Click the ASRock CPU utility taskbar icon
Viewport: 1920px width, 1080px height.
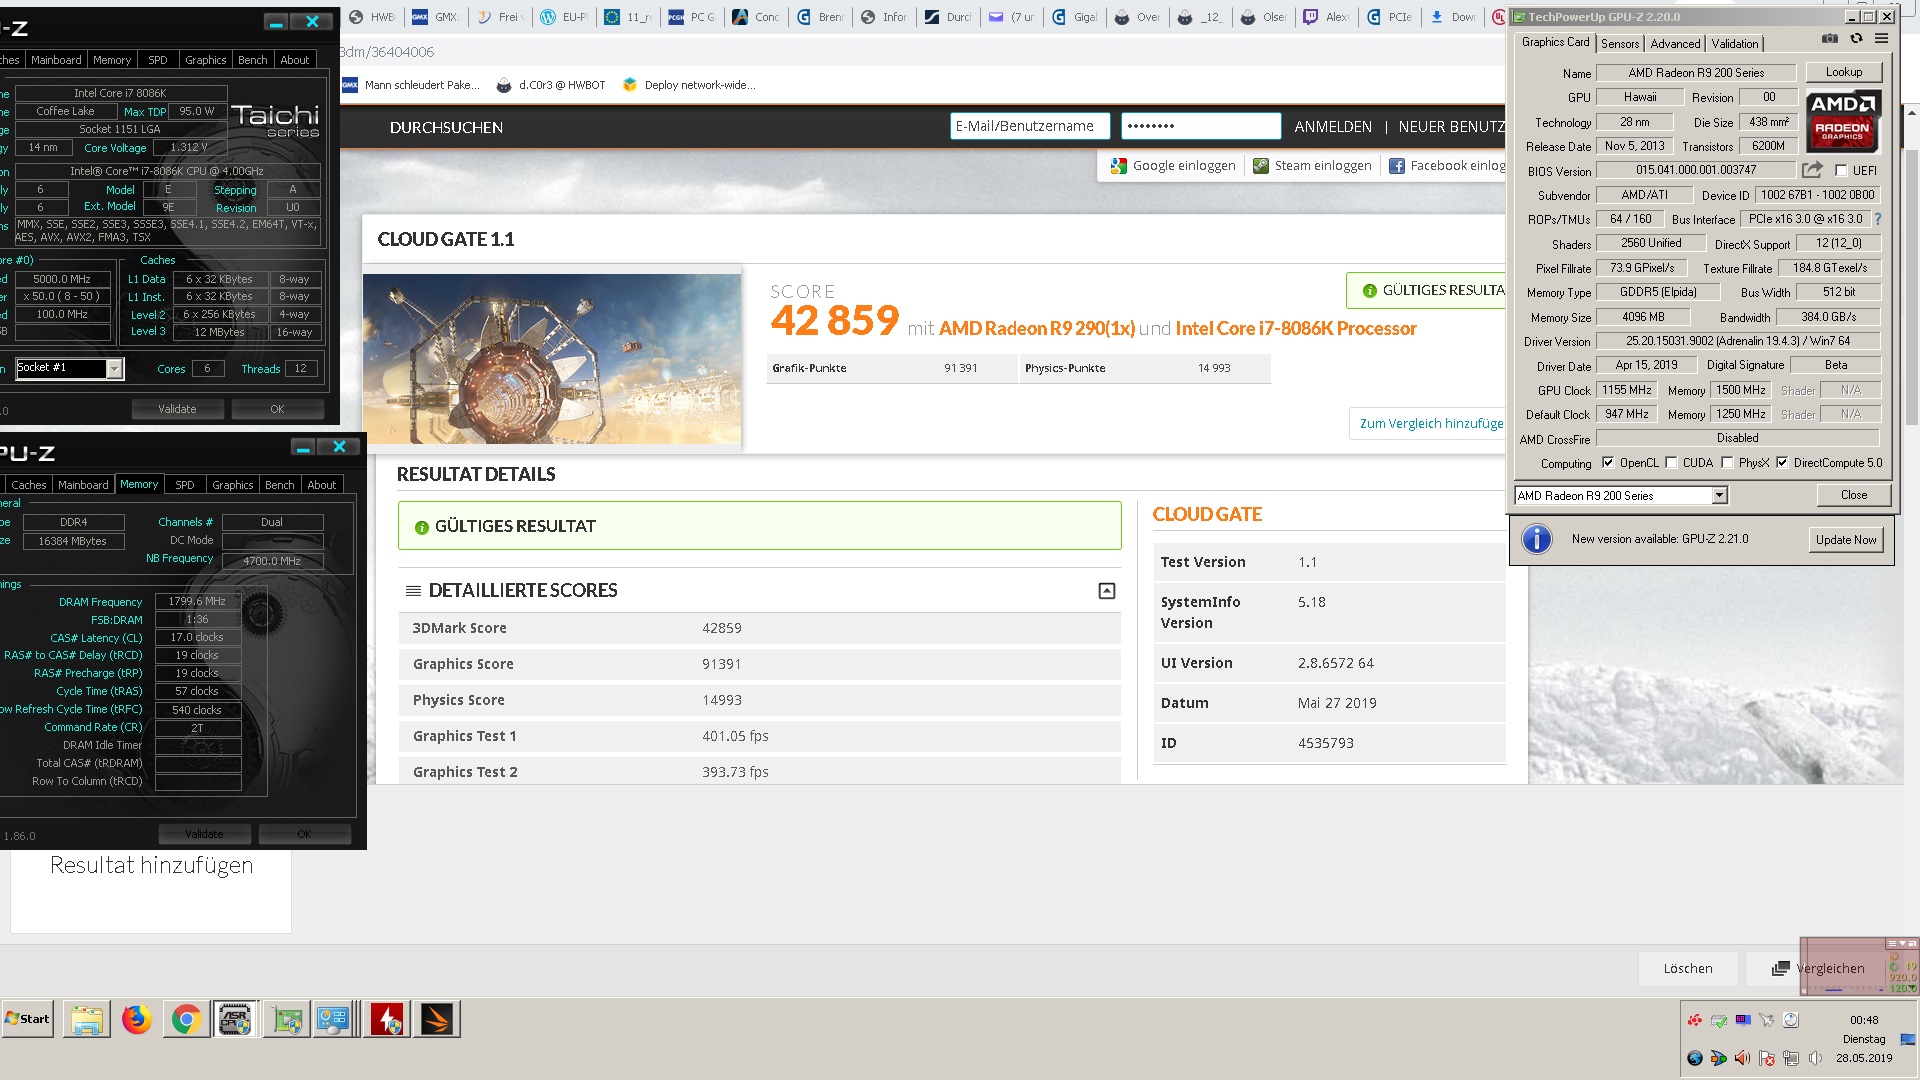pos(235,1019)
